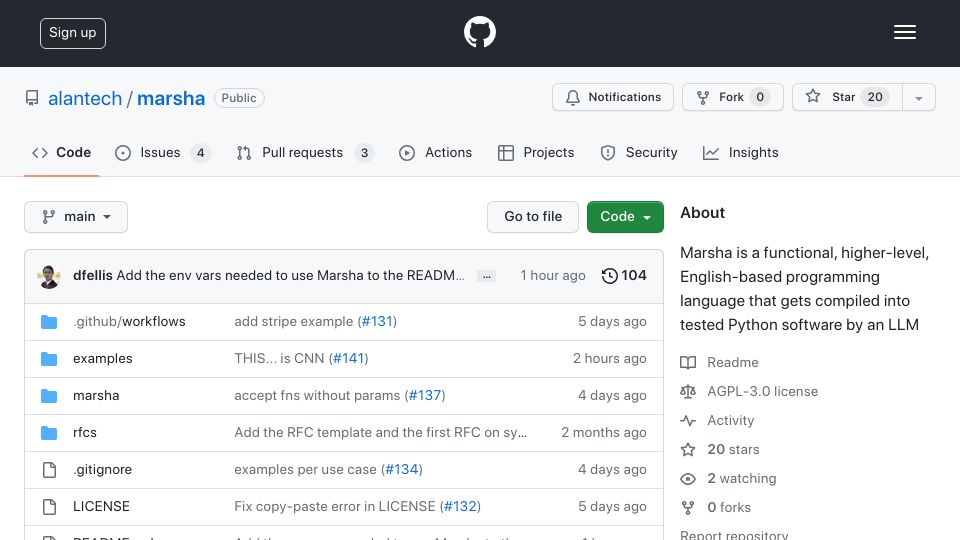This screenshot has height=540, width=960.
Task: Open the examples folder
Action: pyautogui.click(x=102, y=358)
